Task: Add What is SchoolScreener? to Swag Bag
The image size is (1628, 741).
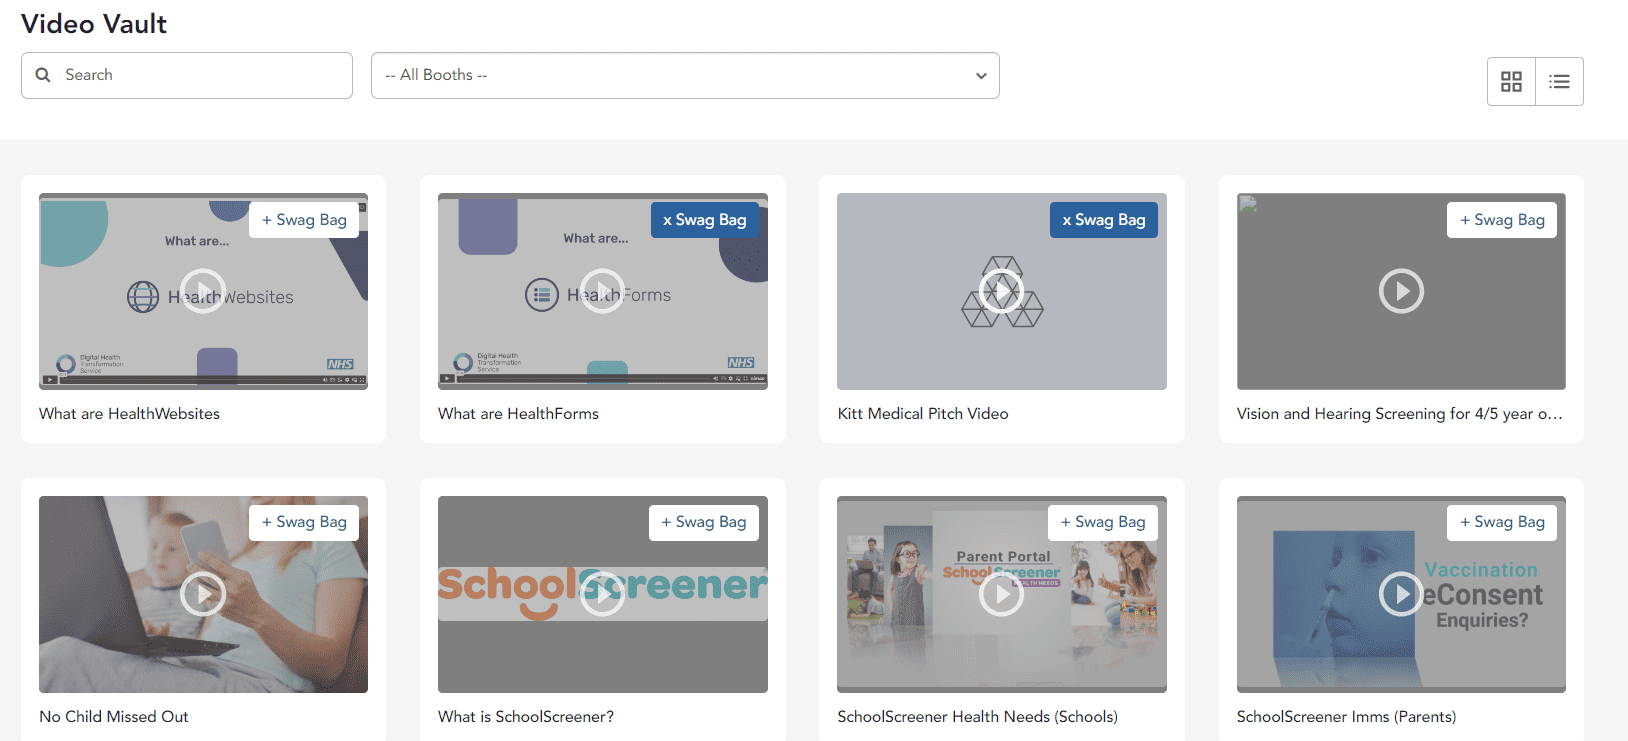Action: tap(704, 522)
